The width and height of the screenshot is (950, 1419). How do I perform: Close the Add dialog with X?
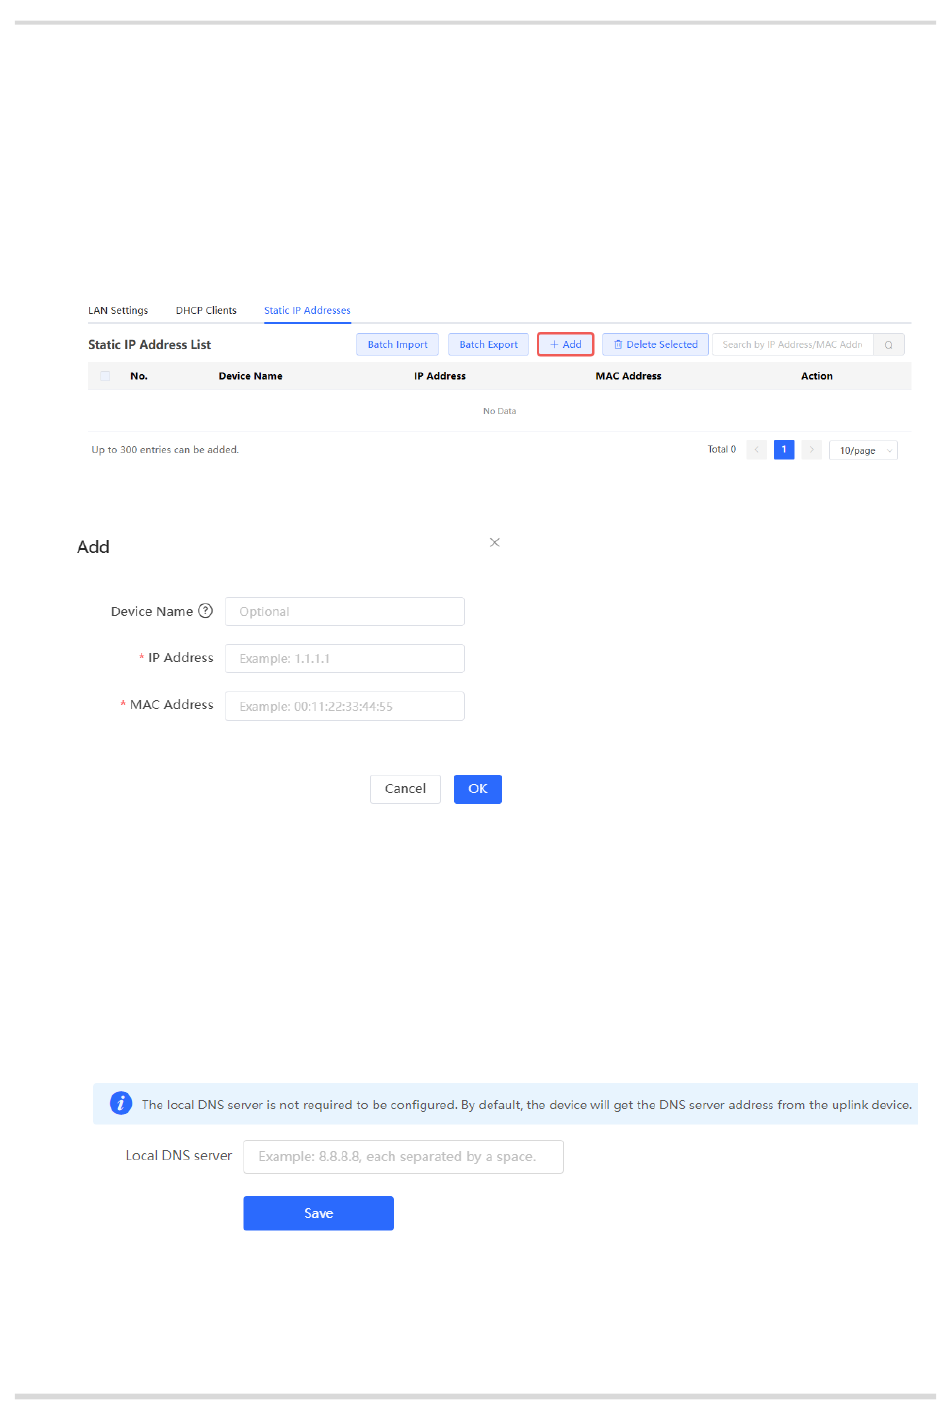click(x=494, y=542)
